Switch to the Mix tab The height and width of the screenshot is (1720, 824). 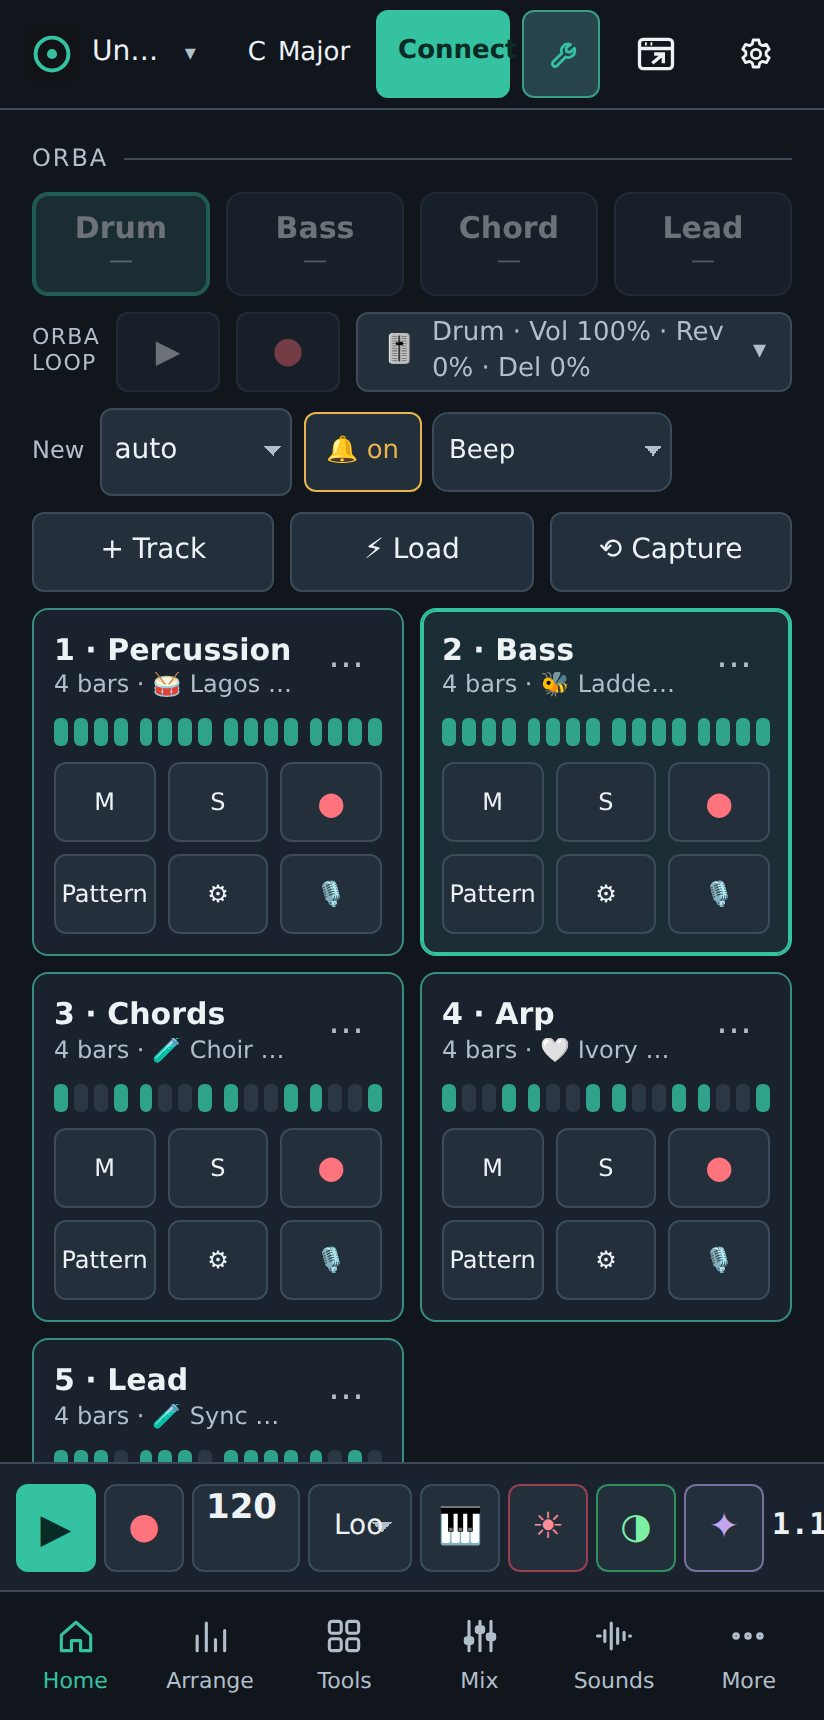[479, 1655]
